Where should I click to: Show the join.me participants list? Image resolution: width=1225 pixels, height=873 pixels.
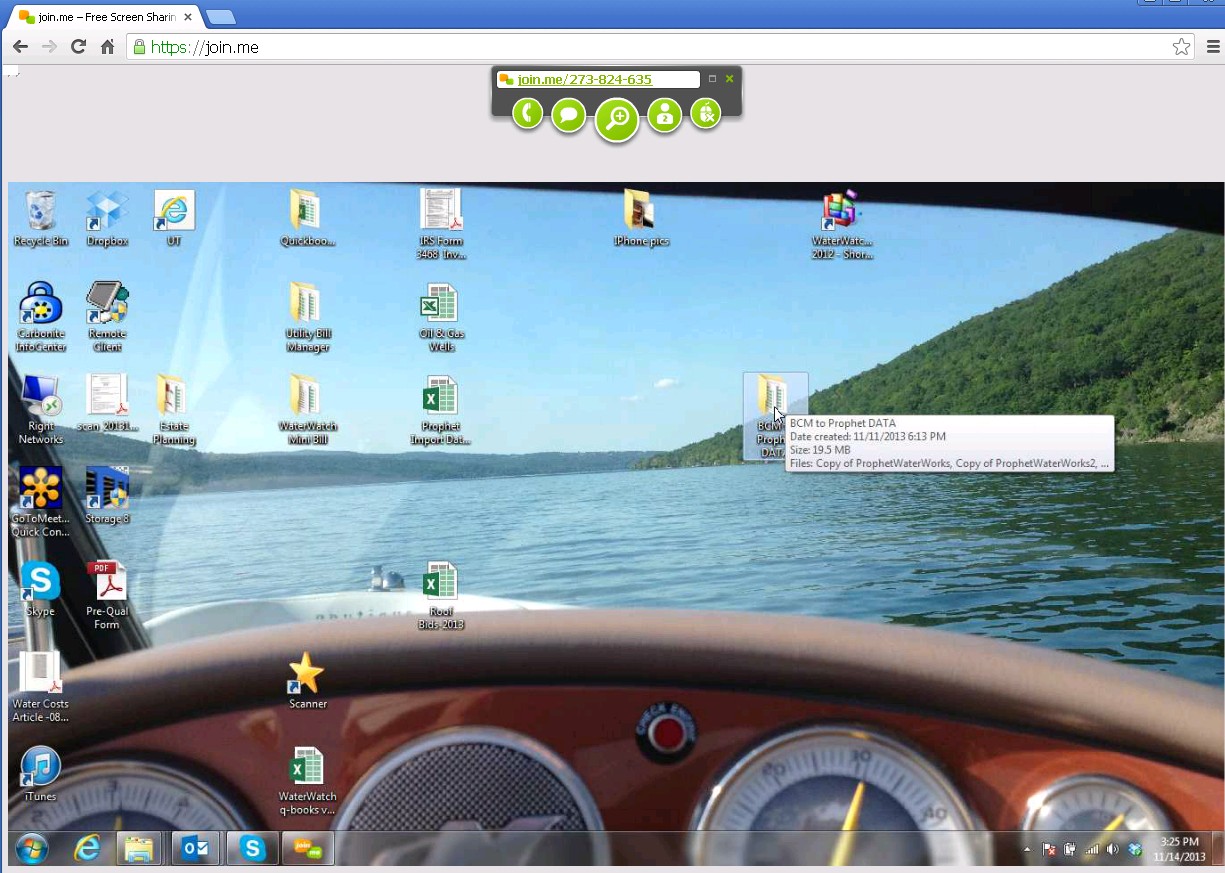pyautogui.click(x=664, y=115)
